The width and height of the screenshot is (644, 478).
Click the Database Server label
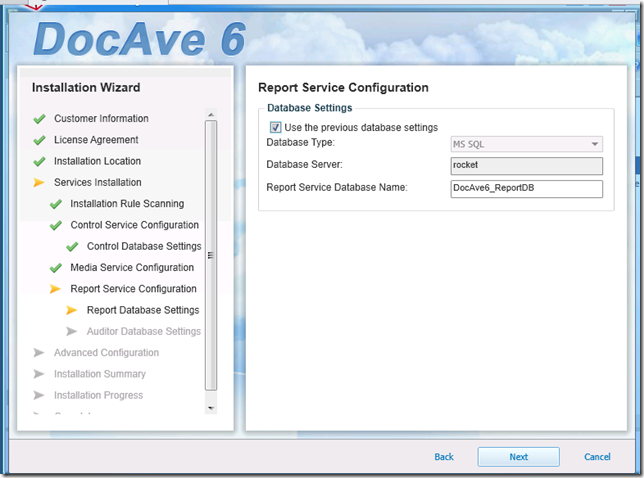[x=304, y=165]
